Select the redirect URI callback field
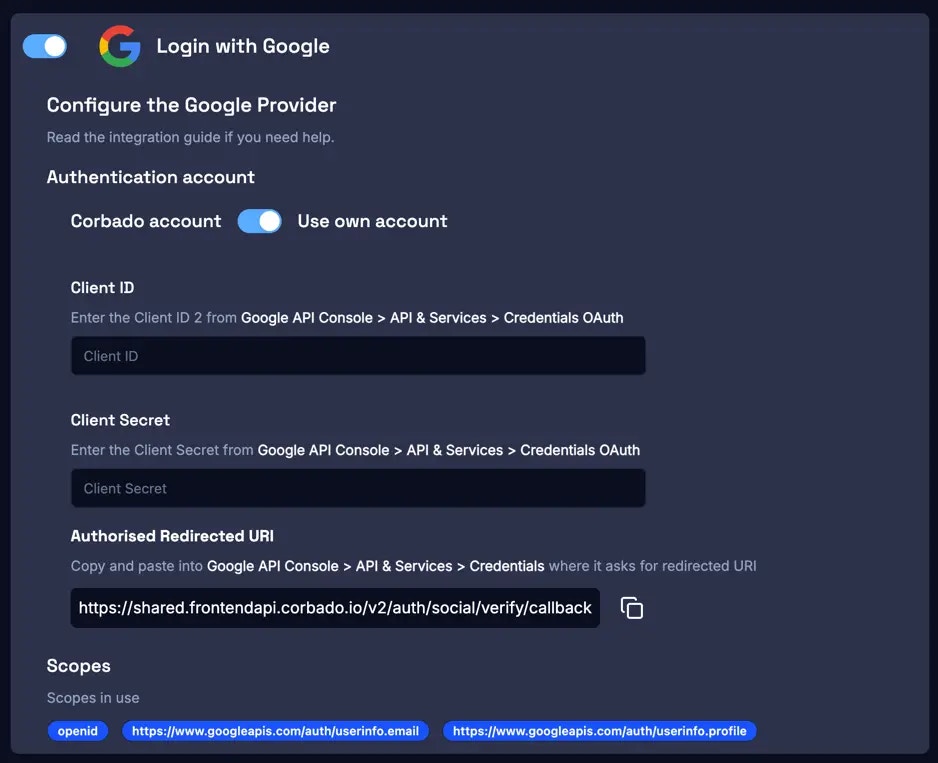Screen dimensions: 938x763 pyautogui.click(x=335, y=608)
